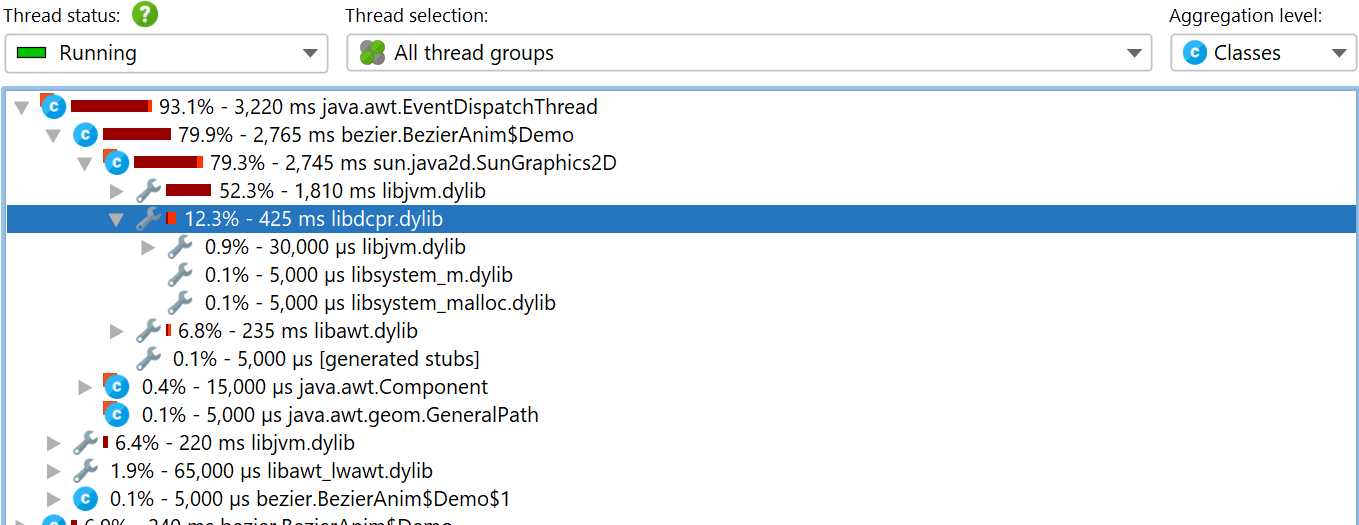Expand the 52.3% libjvm.dylib node

pos(116,190)
